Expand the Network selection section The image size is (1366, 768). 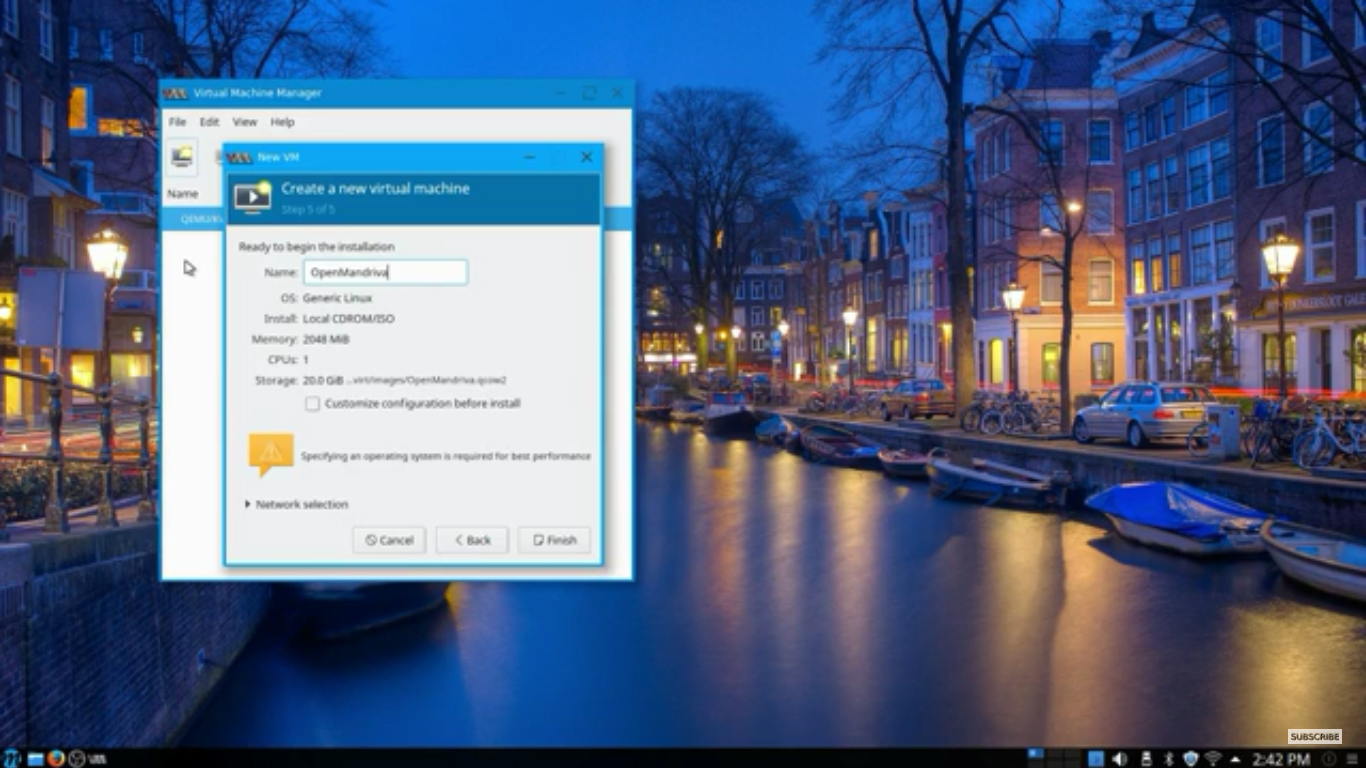pyautogui.click(x=296, y=504)
